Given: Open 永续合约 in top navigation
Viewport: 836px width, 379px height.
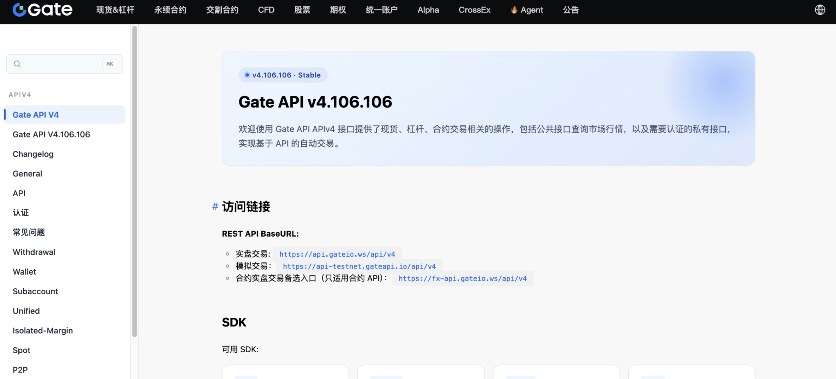Looking at the screenshot, I should point(171,10).
